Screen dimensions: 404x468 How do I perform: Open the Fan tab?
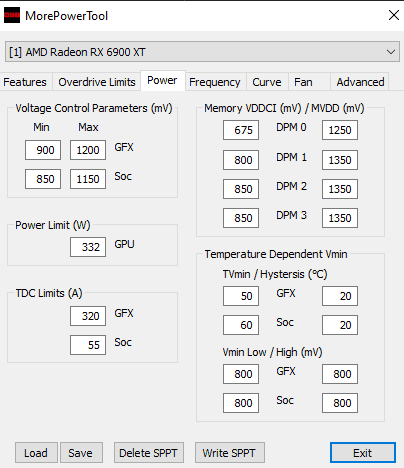coord(303,82)
